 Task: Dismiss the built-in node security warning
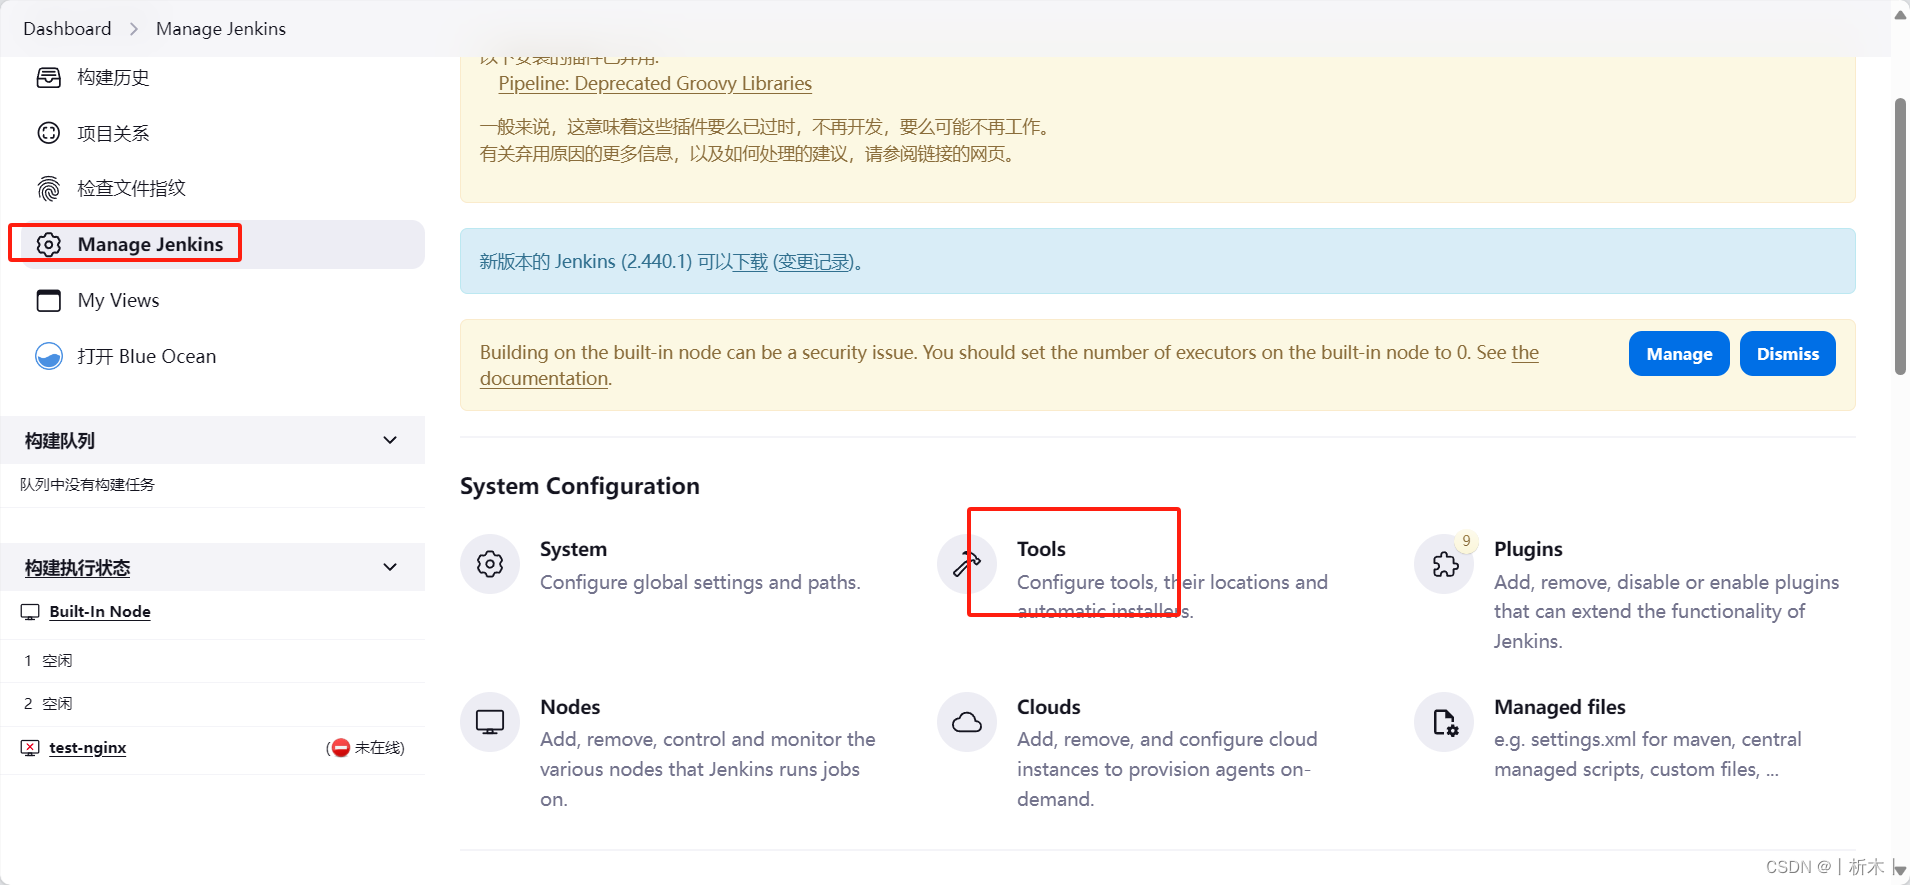1787,354
